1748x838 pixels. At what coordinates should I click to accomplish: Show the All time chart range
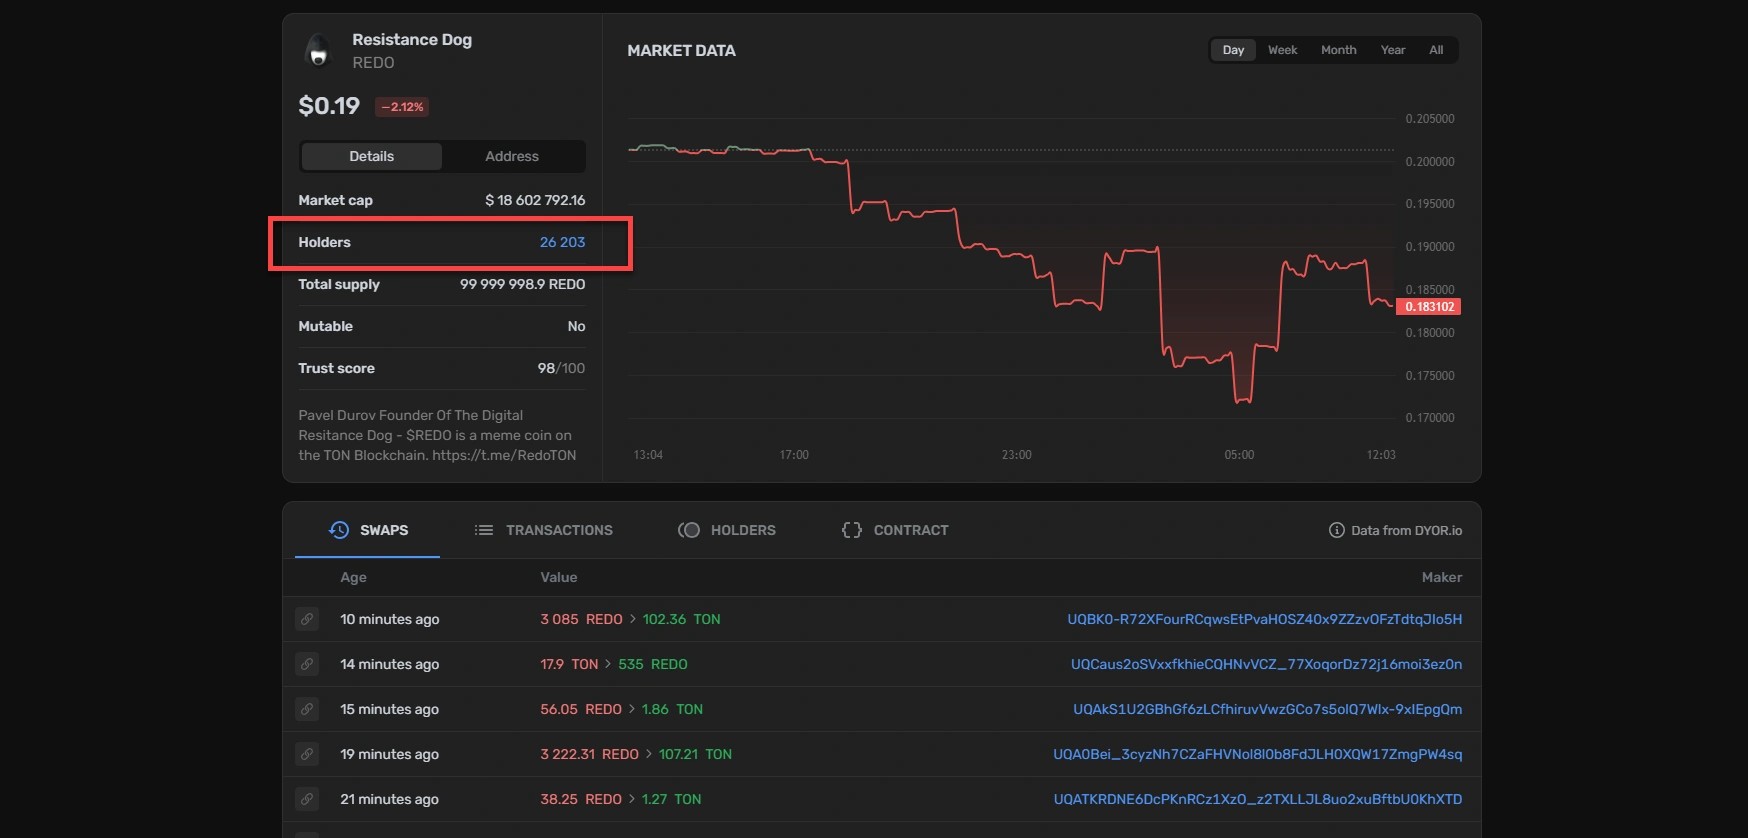[1436, 50]
